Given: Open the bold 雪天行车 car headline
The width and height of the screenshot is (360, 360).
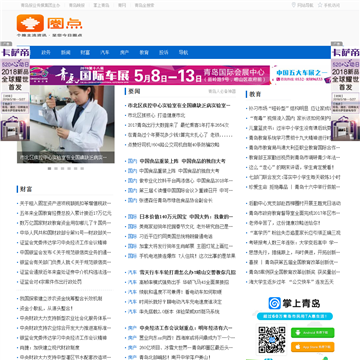Looking at the screenshot, I should coord(188,272).
